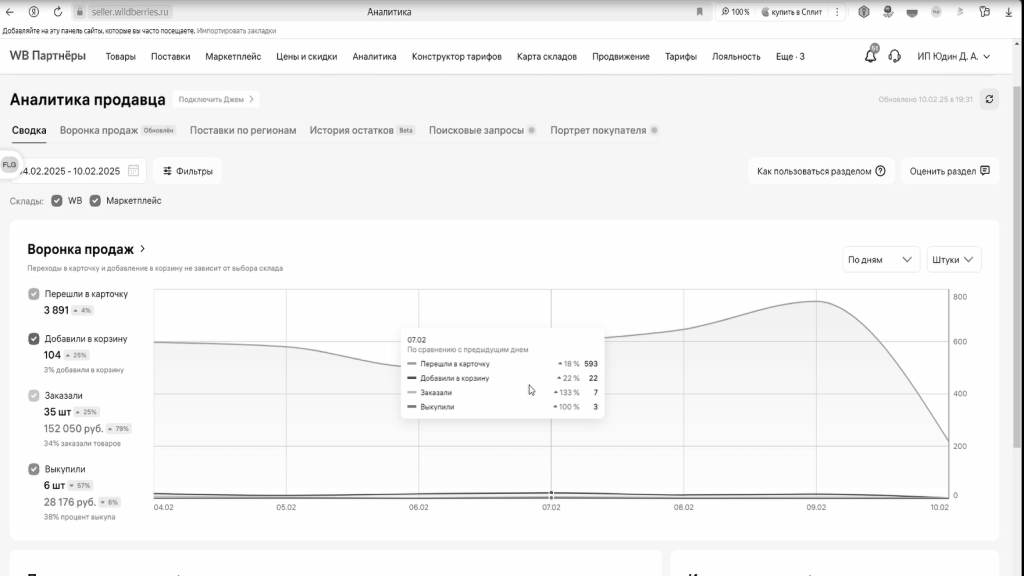Open Воронка продаж section via its chevron
Image resolution: width=1024 pixels, height=576 pixels.
tap(142, 249)
